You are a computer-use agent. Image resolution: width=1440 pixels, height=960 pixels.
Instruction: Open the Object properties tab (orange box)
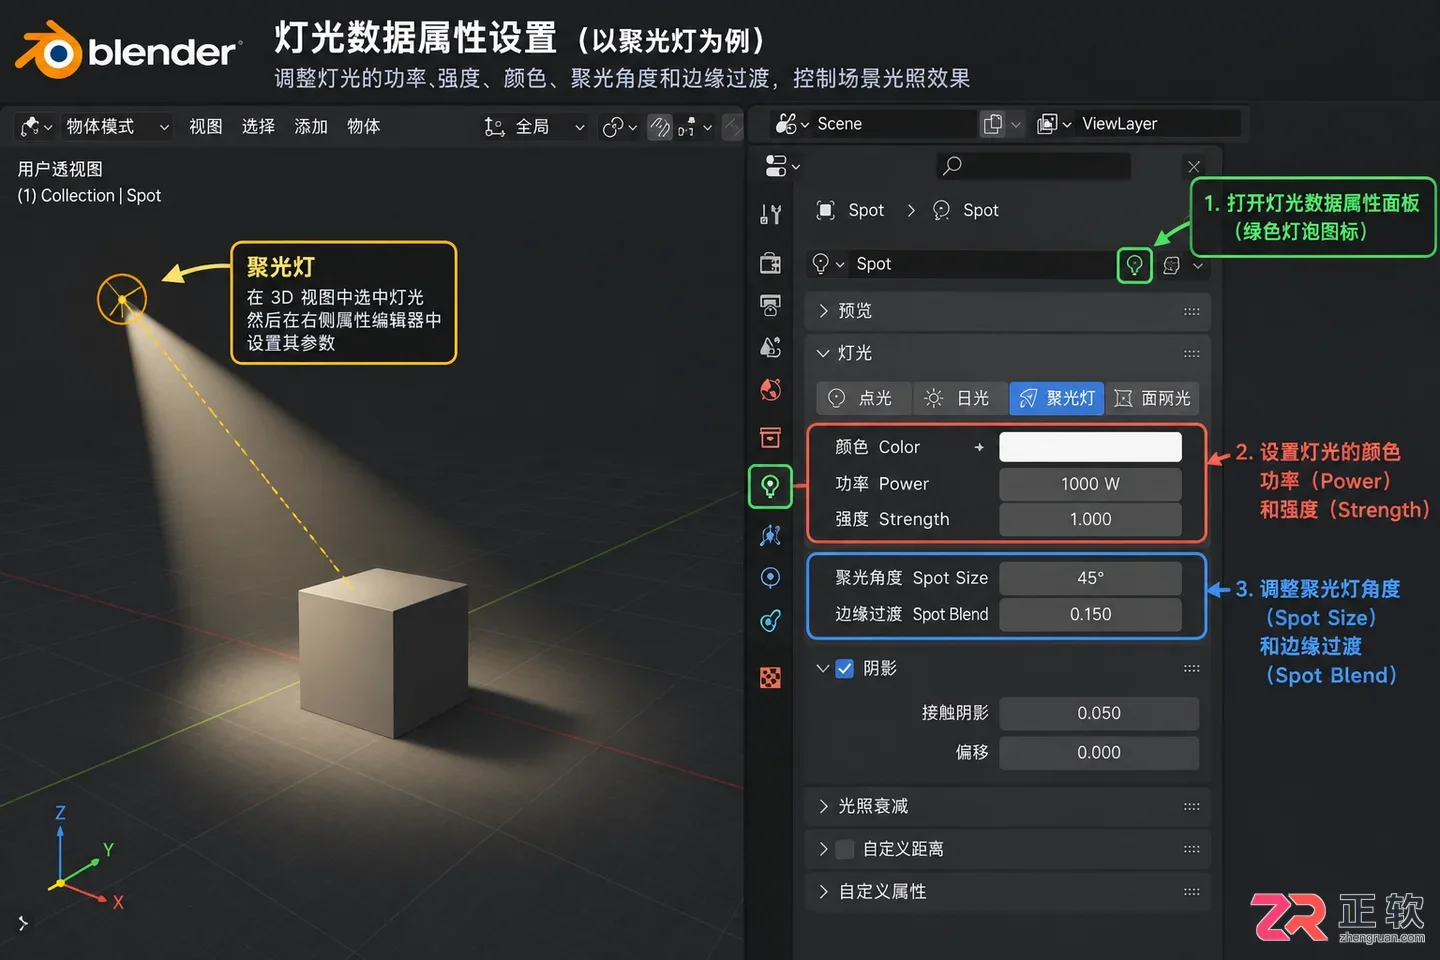tap(770, 437)
